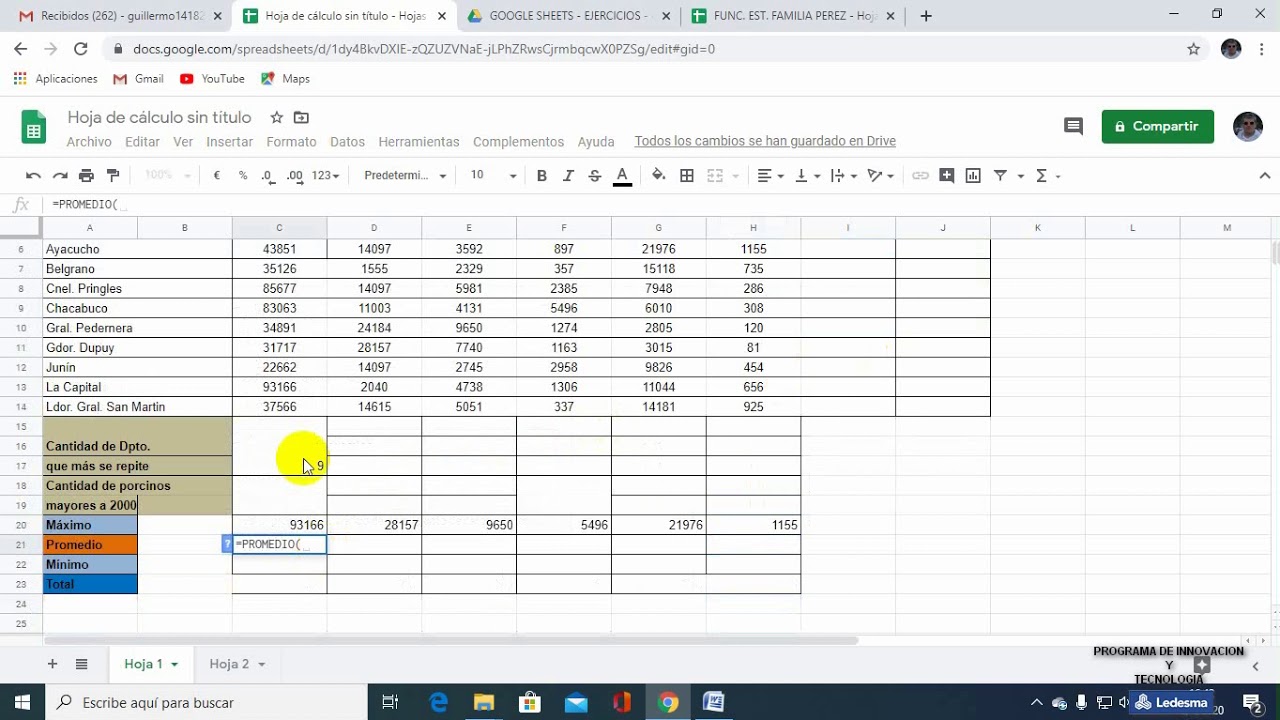Bookmark this page with star

click(x=1193, y=49)
